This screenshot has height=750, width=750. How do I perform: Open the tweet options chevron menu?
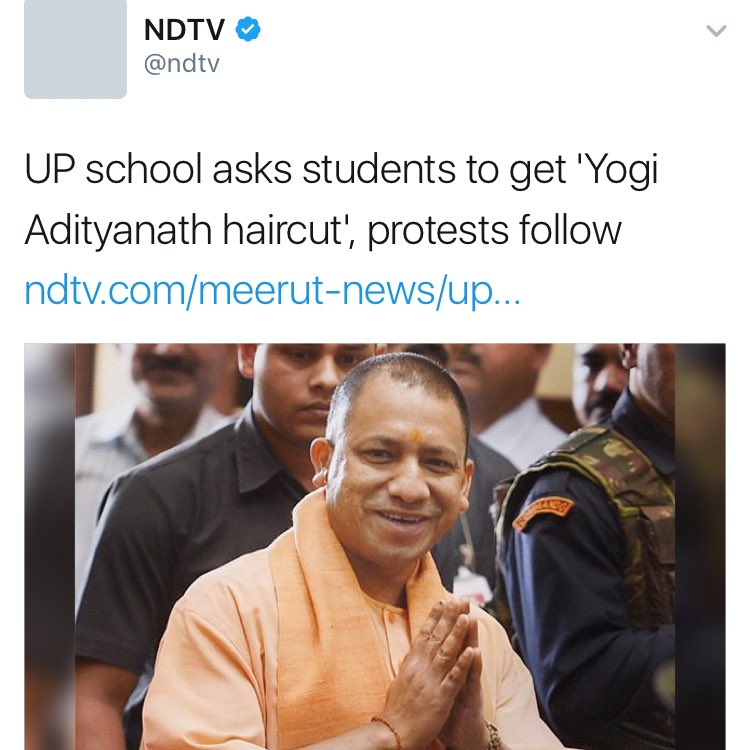coord(716,31)
